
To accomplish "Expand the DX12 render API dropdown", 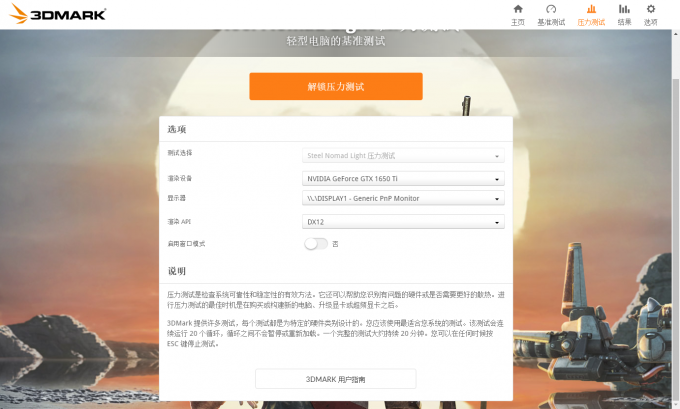I will [403, 221].
